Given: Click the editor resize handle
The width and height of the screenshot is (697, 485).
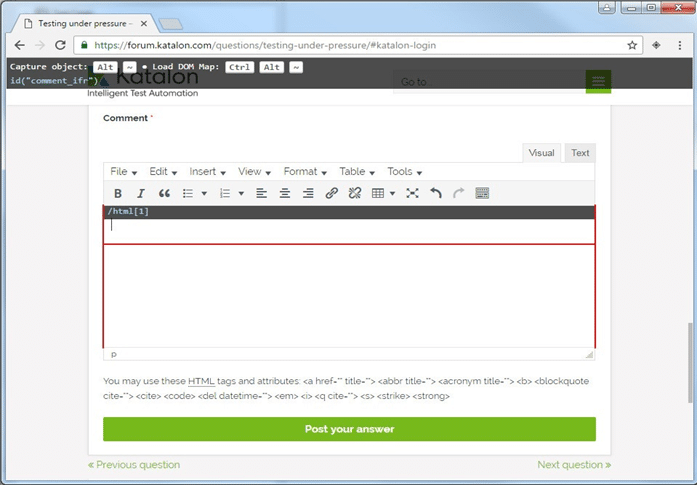Looking at the screenshot, I should pos(589,354).
